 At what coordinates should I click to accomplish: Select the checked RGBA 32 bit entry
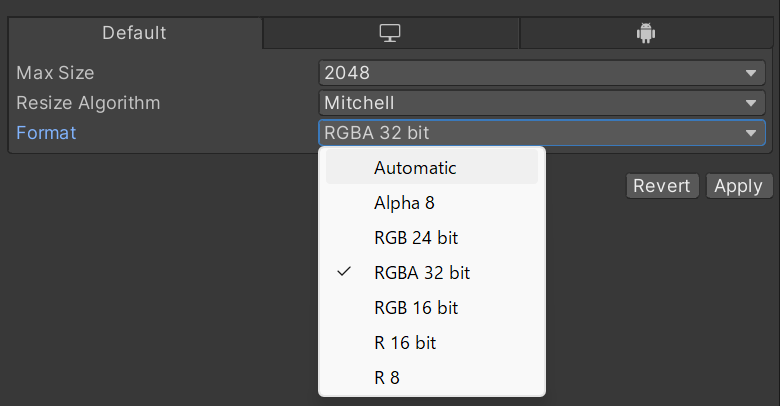422,272
